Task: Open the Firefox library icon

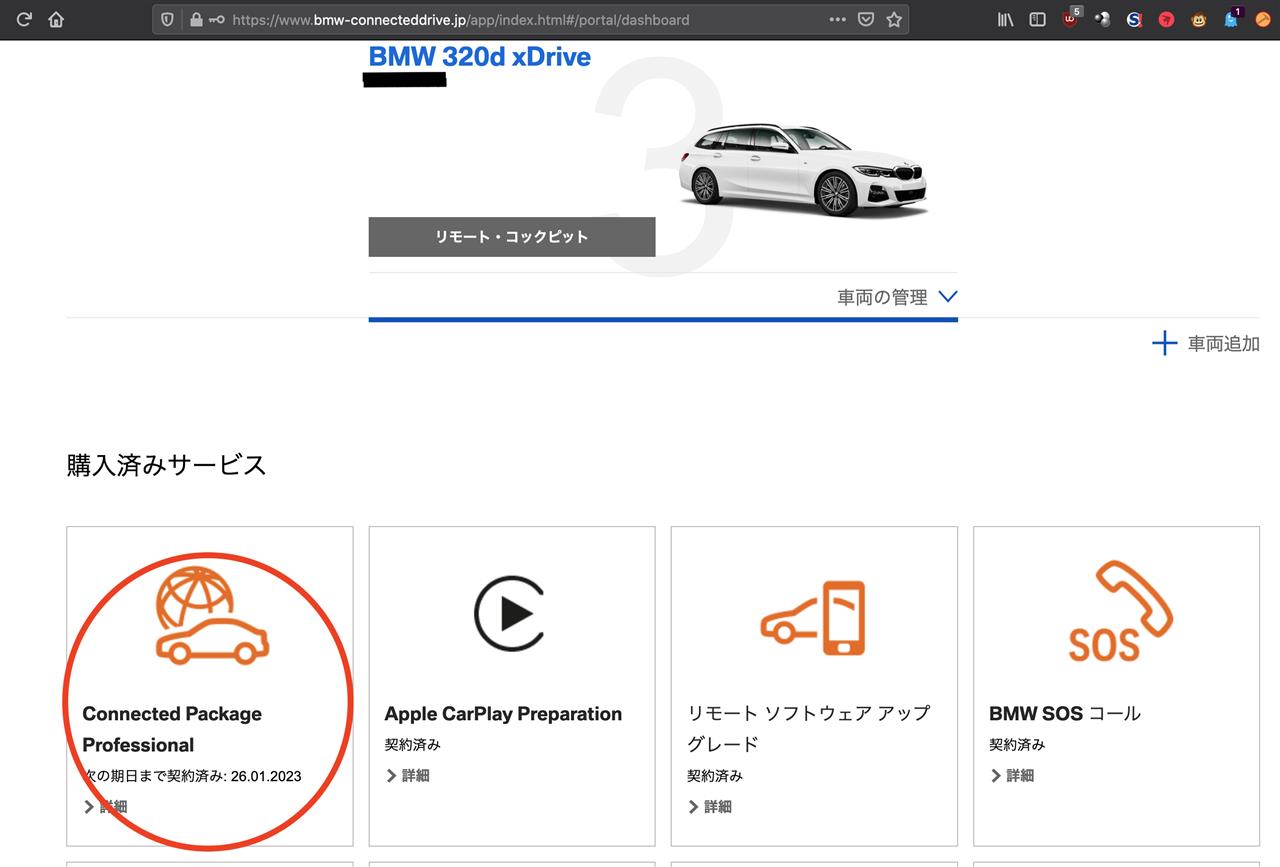Action: click(x=1006, y=19)
